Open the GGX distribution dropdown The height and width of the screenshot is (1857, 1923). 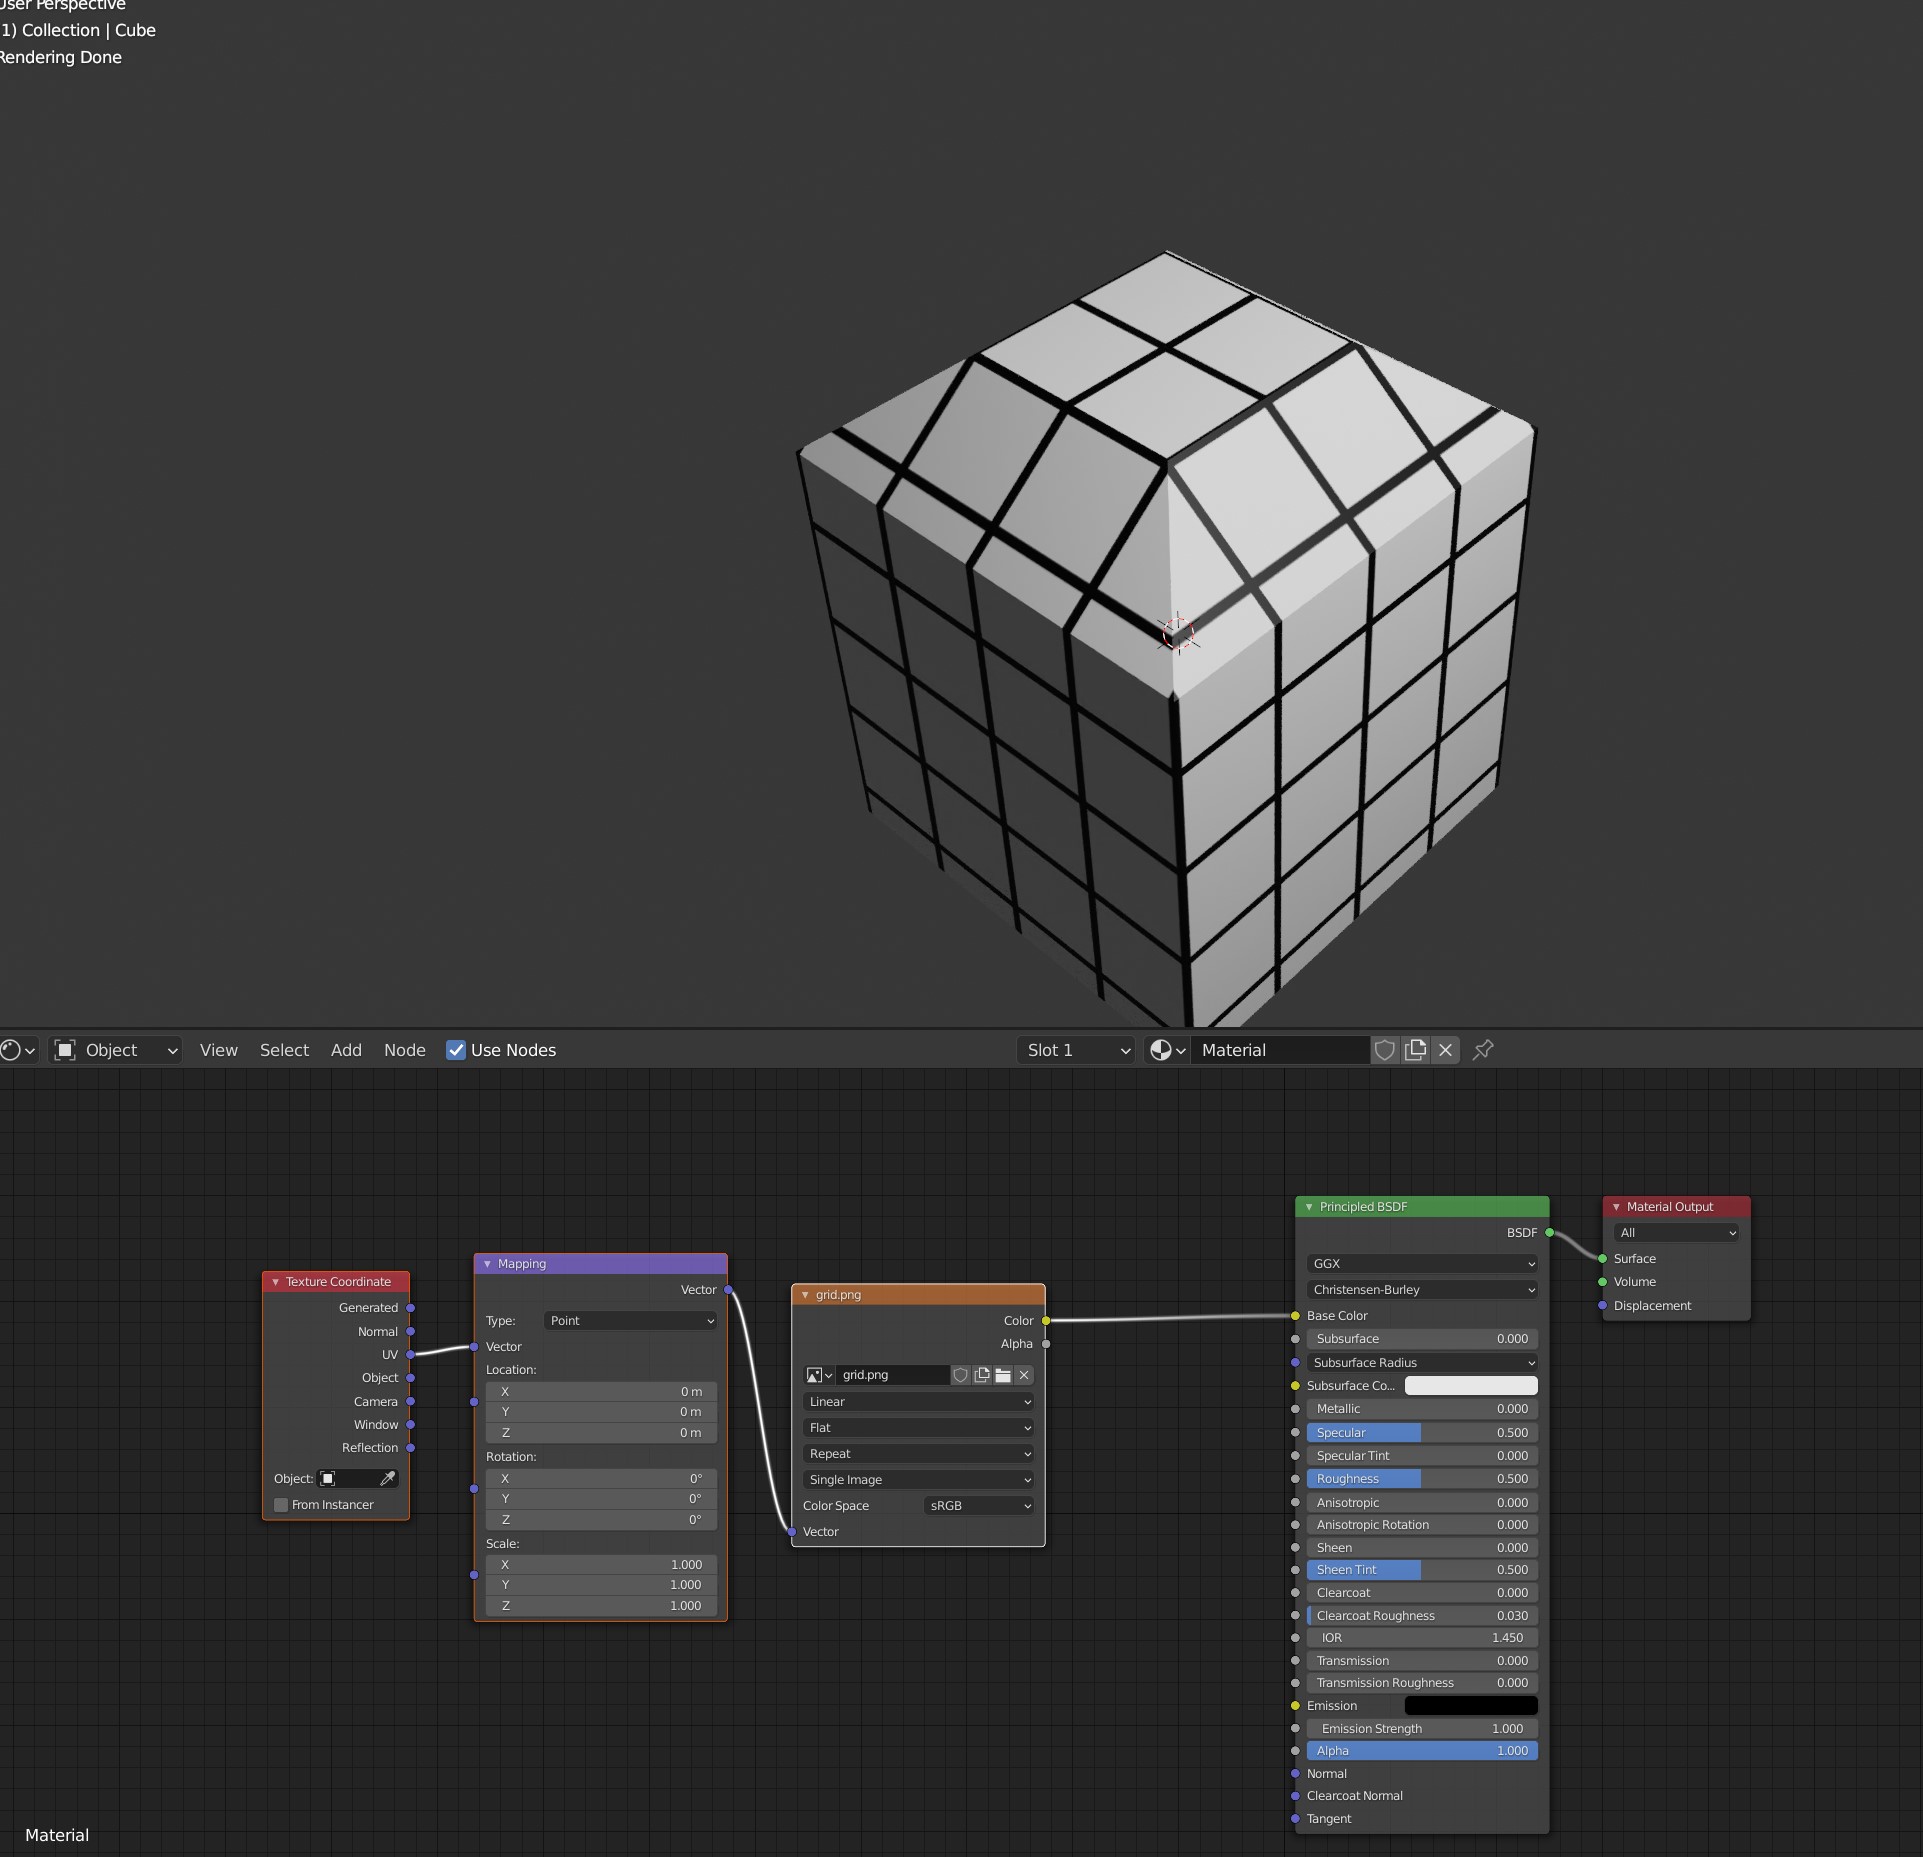tap(1421, 1263)
